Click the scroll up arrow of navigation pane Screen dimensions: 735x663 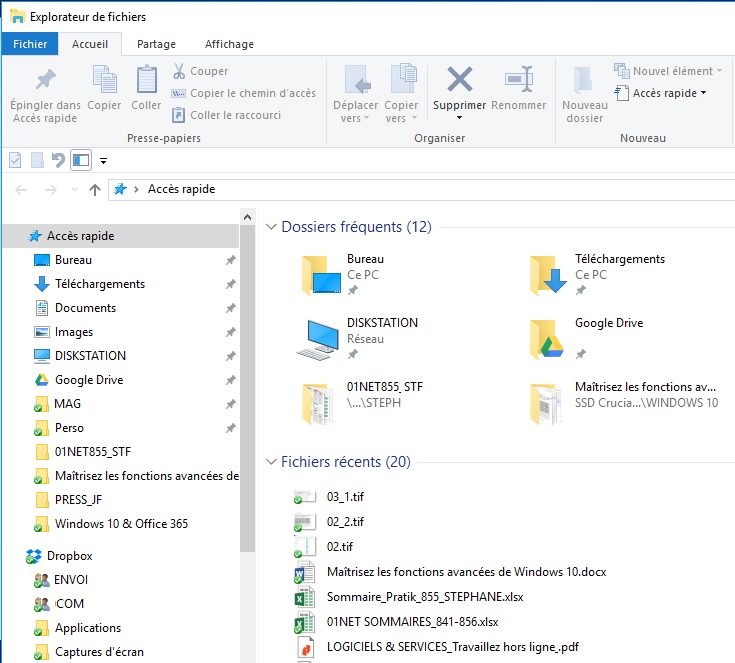coord(248,217)
